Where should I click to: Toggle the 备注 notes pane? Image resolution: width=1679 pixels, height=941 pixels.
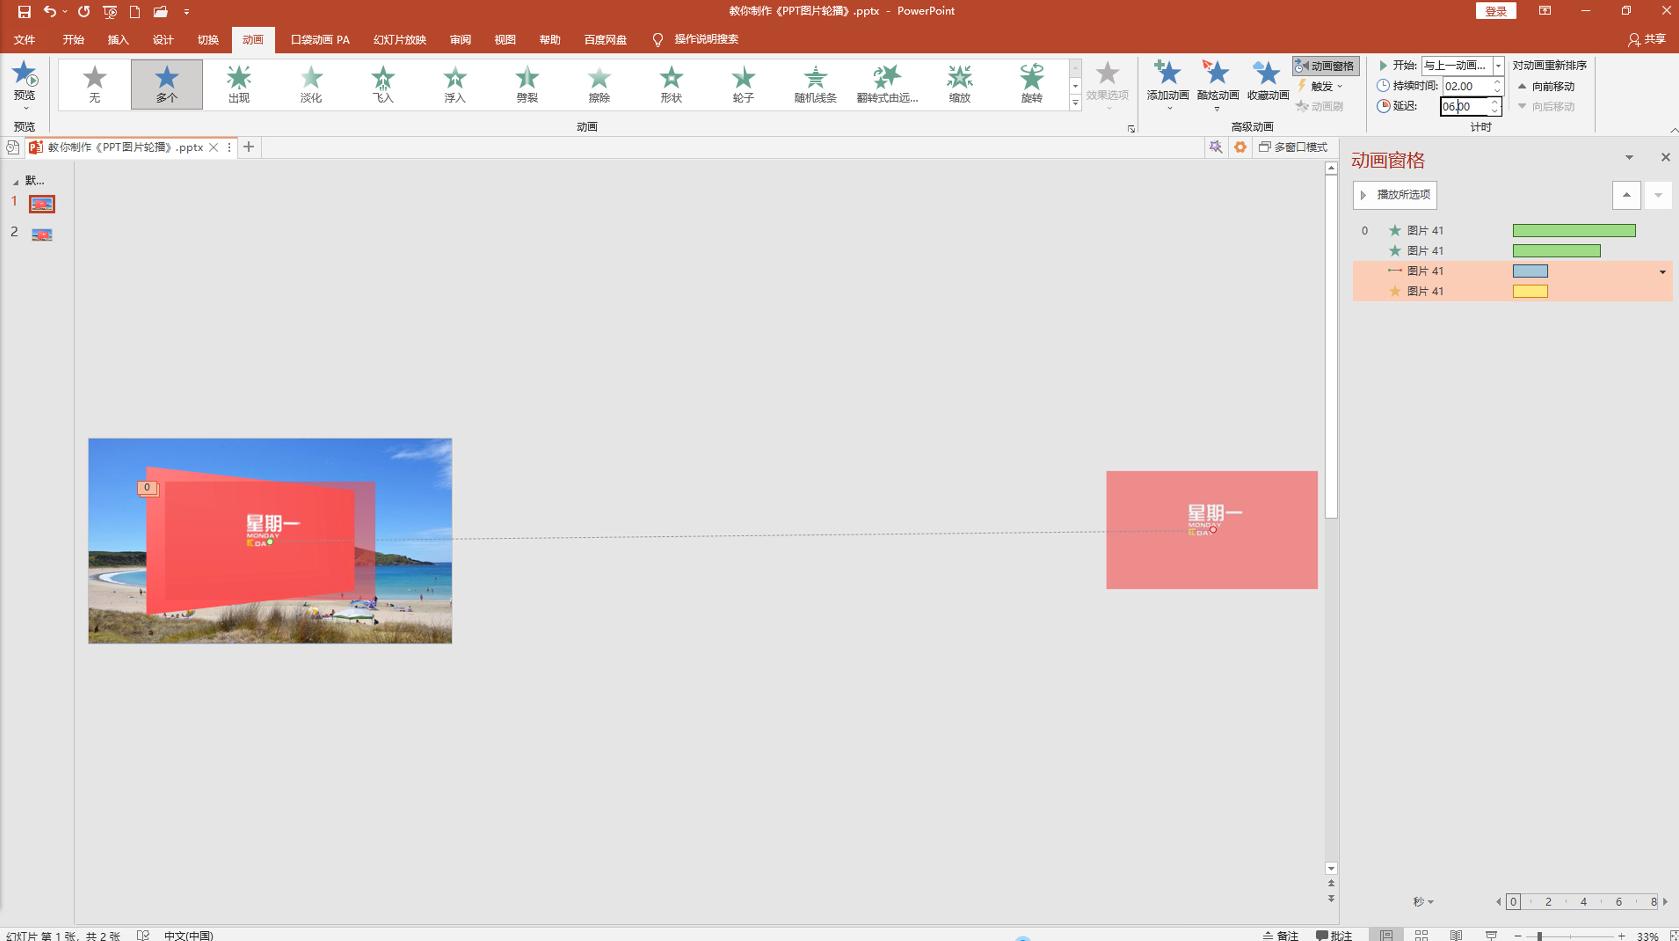(1280, 935)
